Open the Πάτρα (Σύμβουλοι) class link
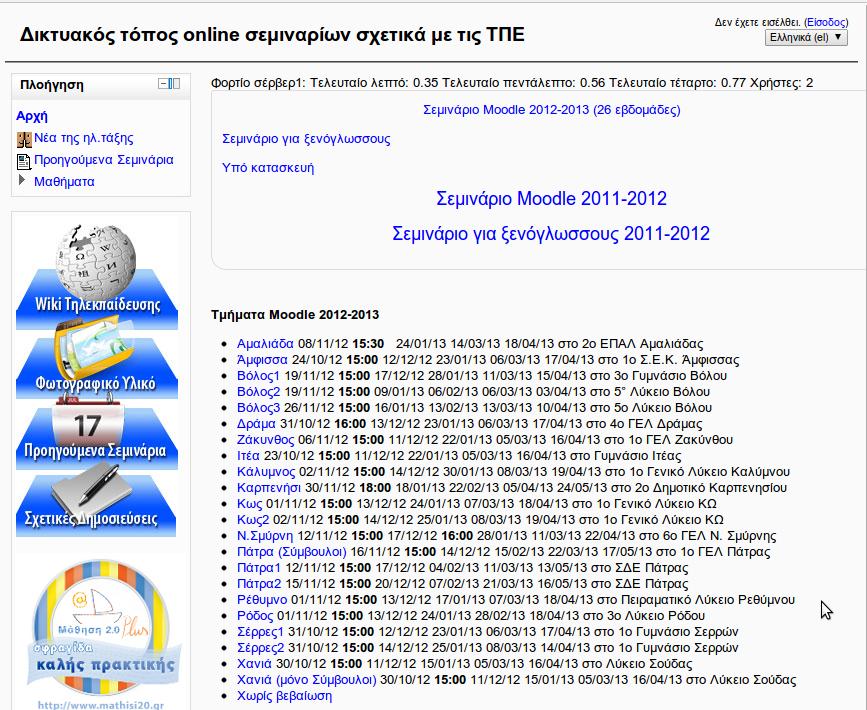 (x=291, y=552)
